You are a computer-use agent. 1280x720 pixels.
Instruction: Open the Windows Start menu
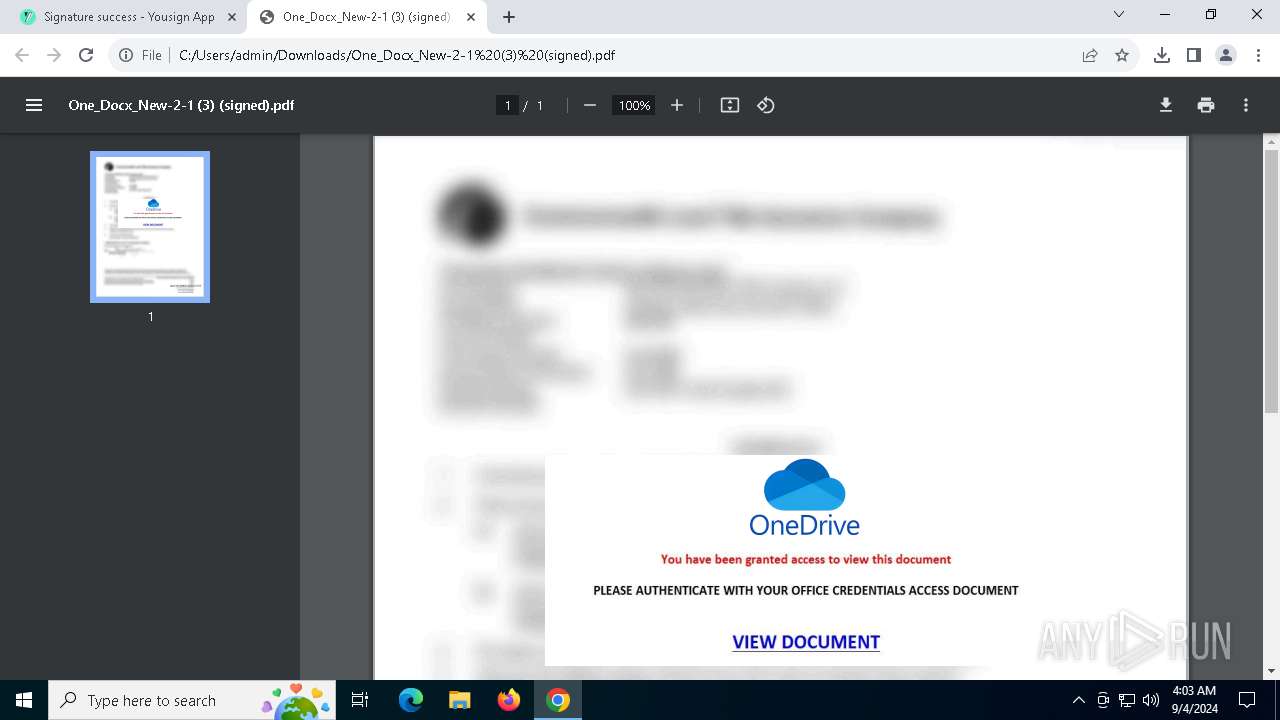click(x=24, y=700)
